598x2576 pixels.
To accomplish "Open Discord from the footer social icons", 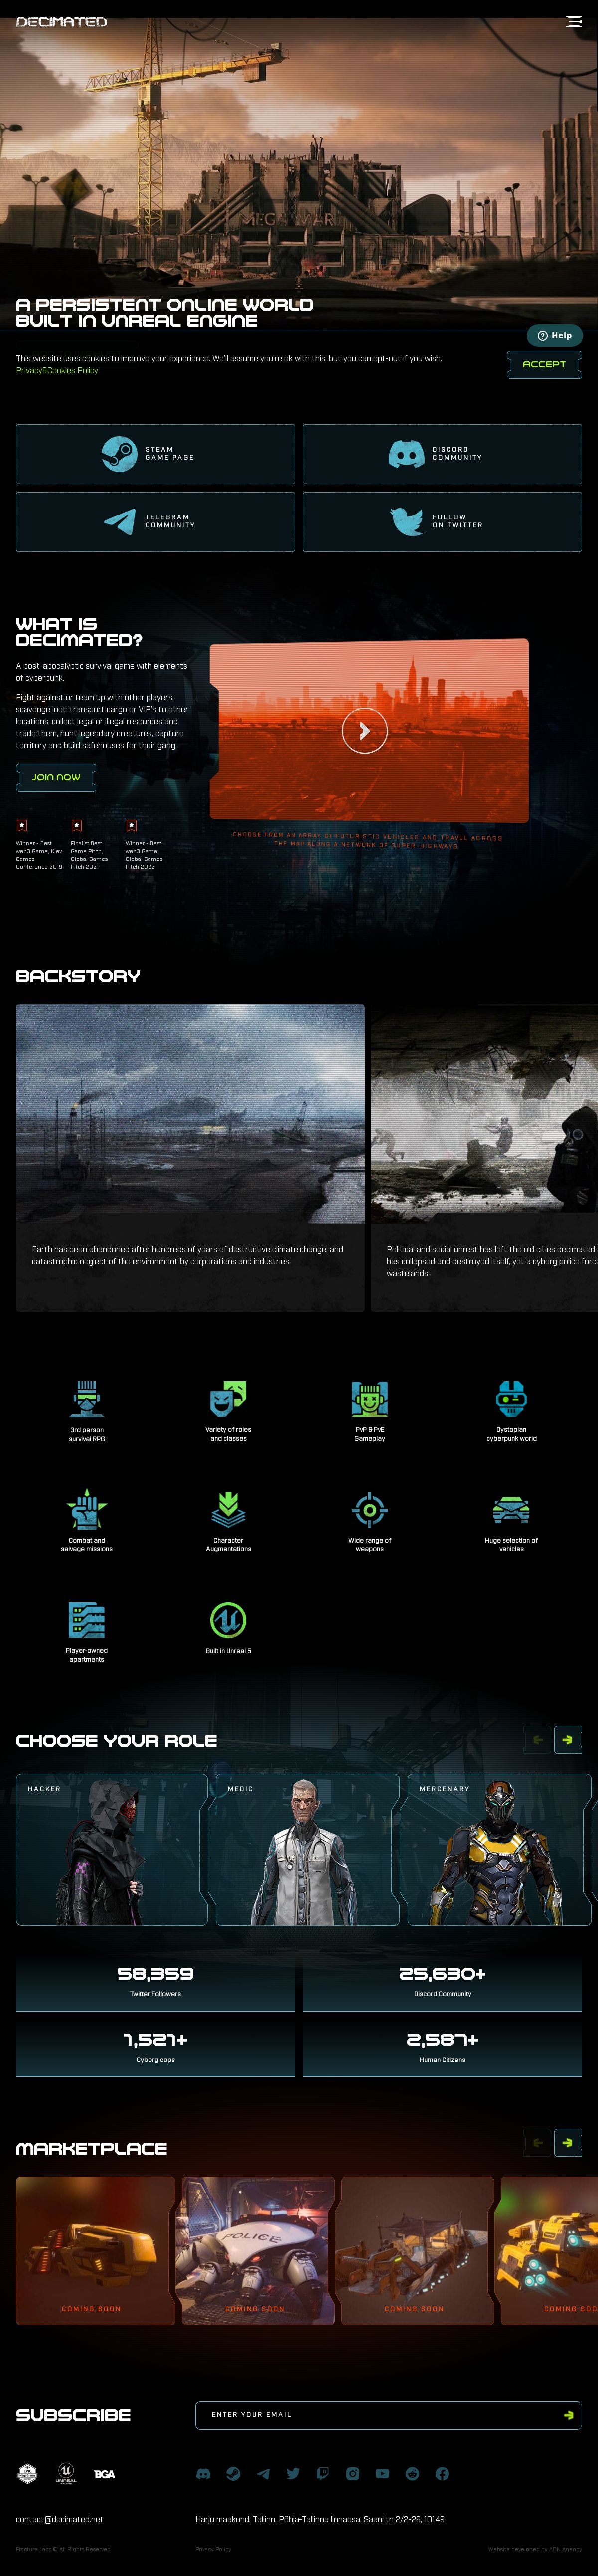I will (203, 2473).
